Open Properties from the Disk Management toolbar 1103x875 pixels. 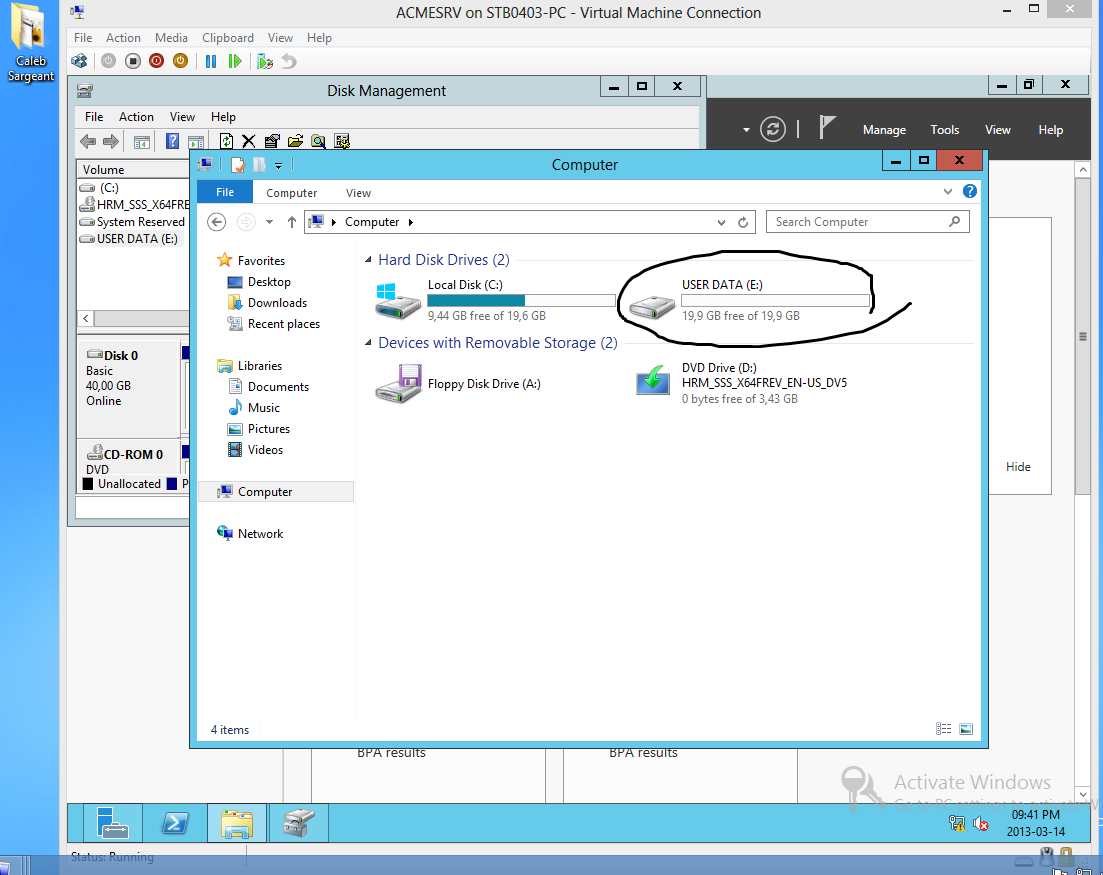pyautogui.click(x=272, y=141)
